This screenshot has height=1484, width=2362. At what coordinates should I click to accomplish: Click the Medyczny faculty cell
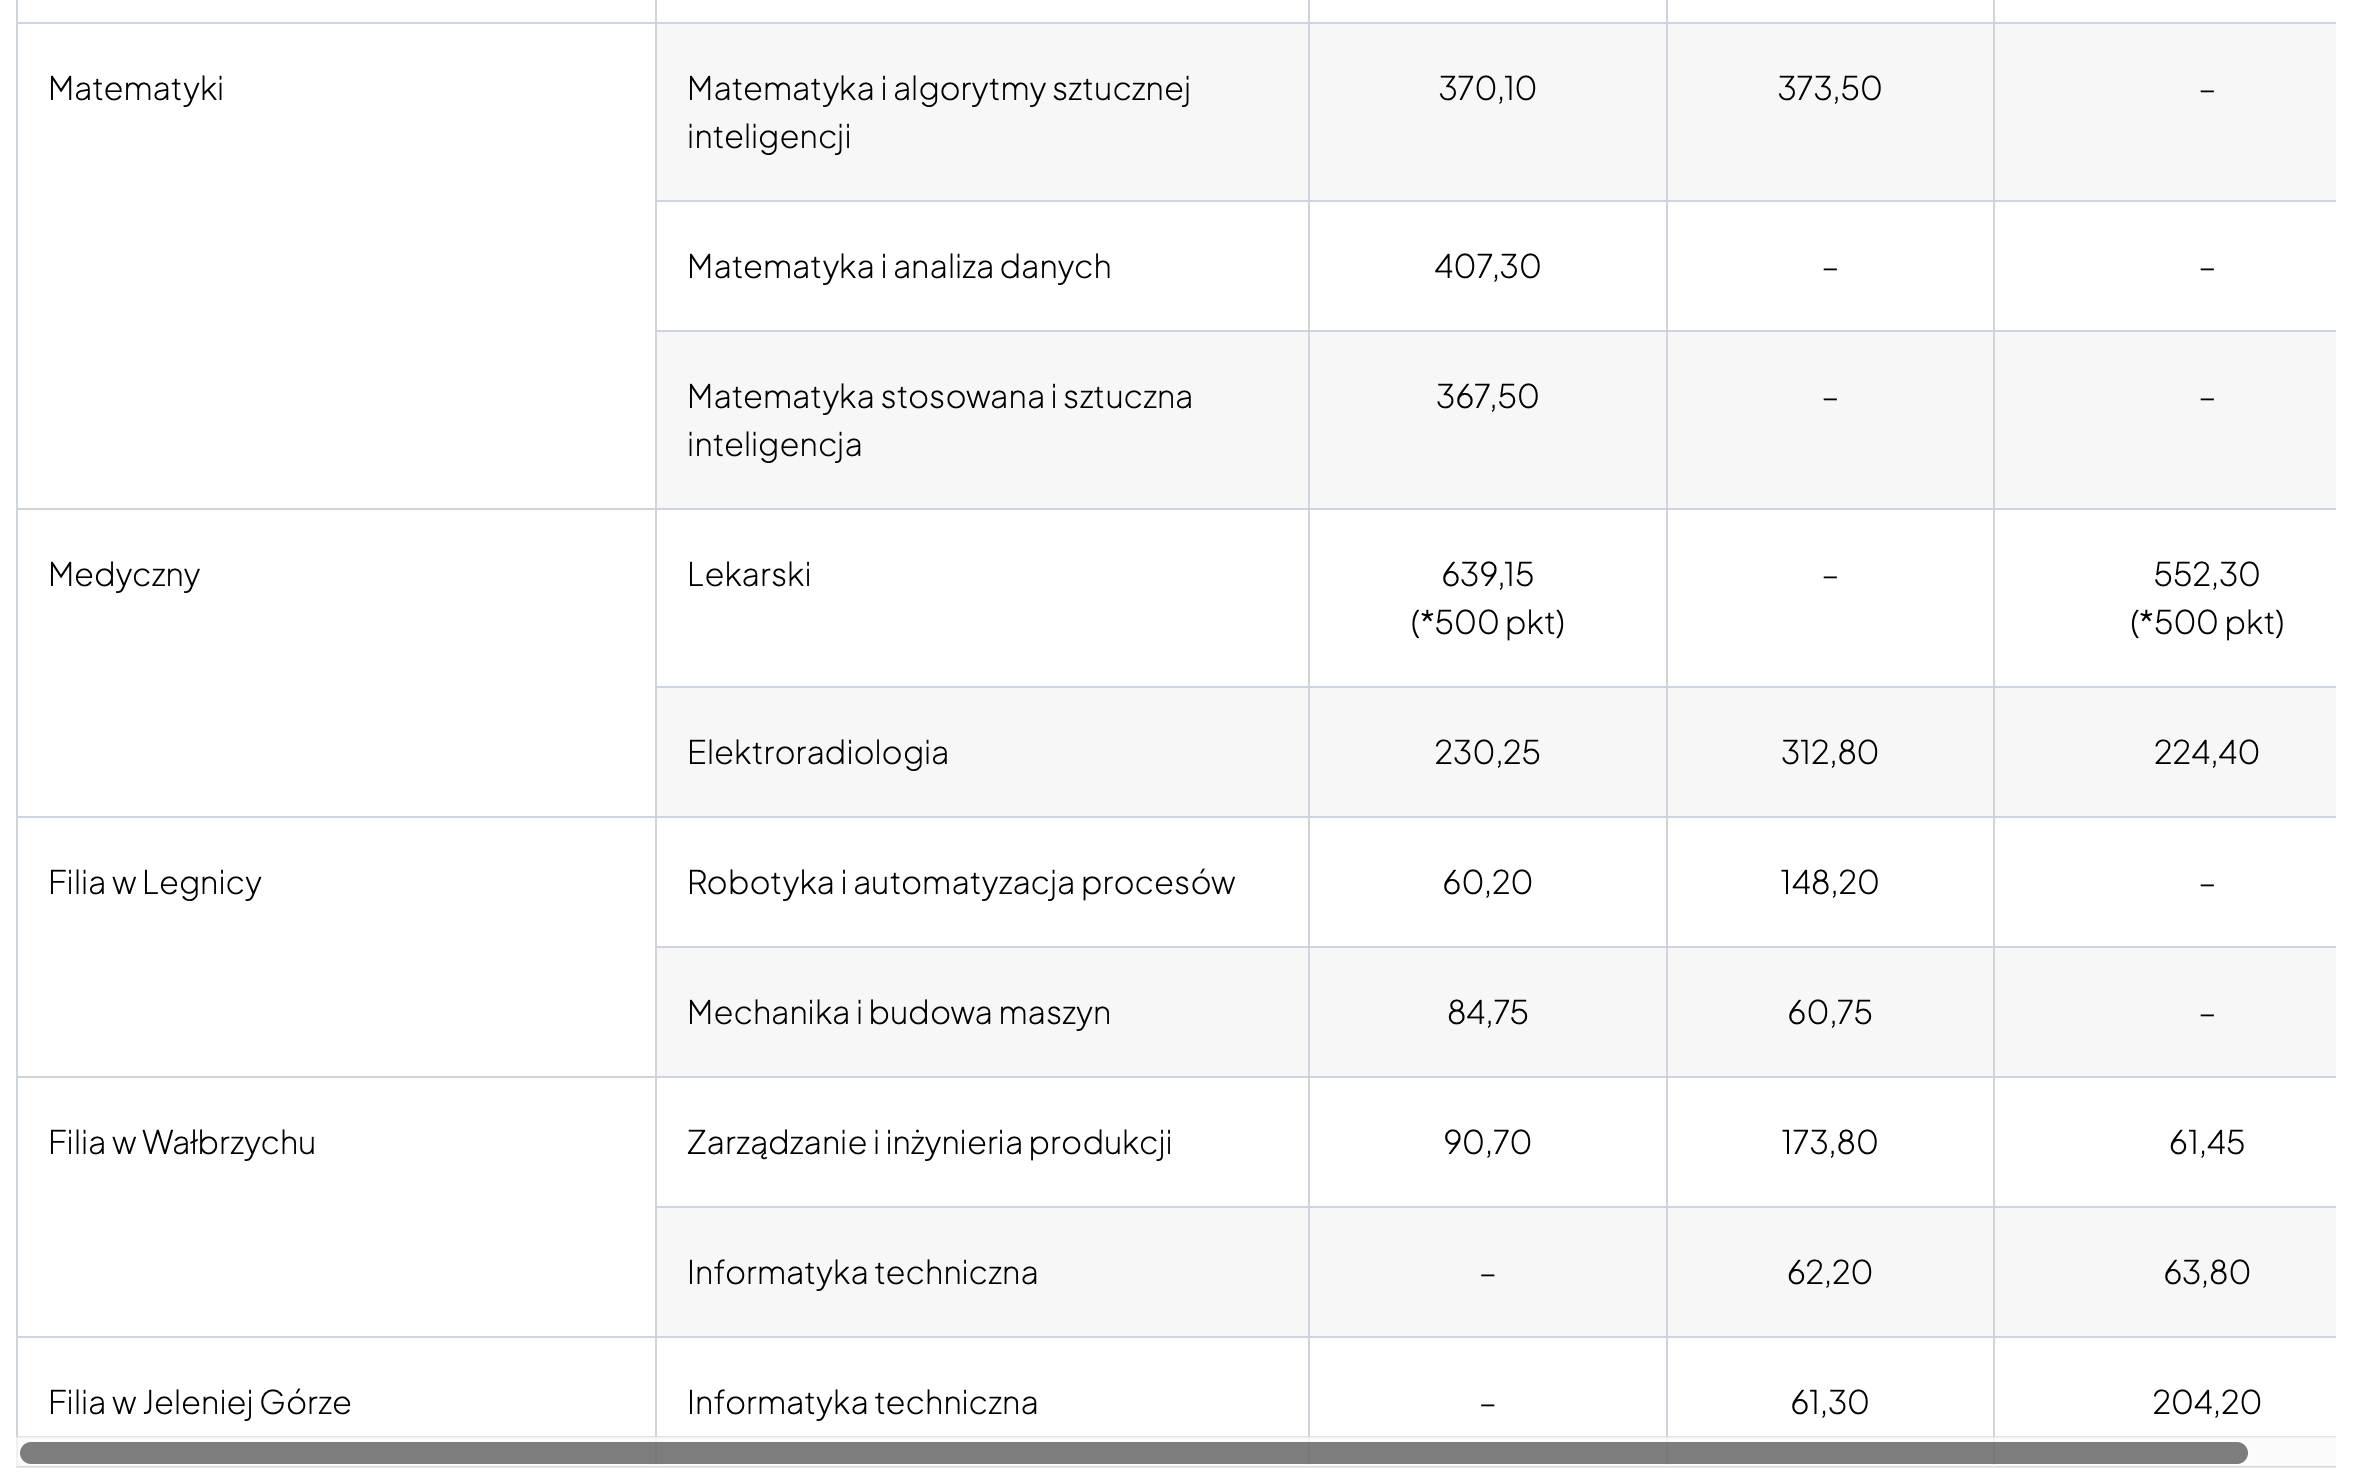coord(124,575)
